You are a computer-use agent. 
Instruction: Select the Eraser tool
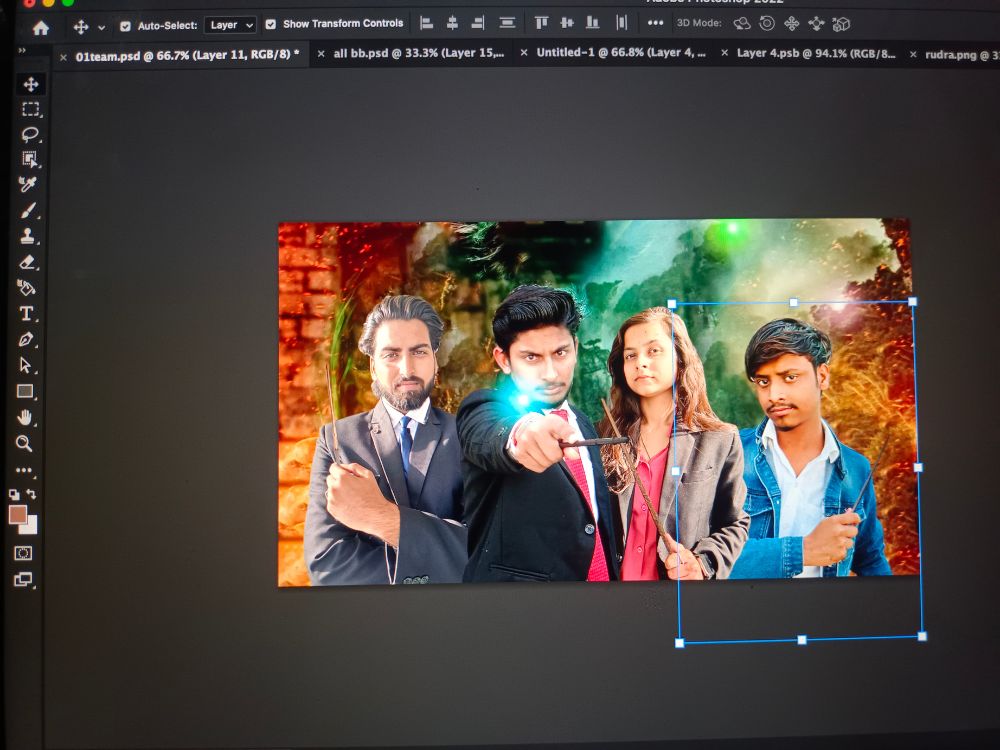(x=27, y=262)
